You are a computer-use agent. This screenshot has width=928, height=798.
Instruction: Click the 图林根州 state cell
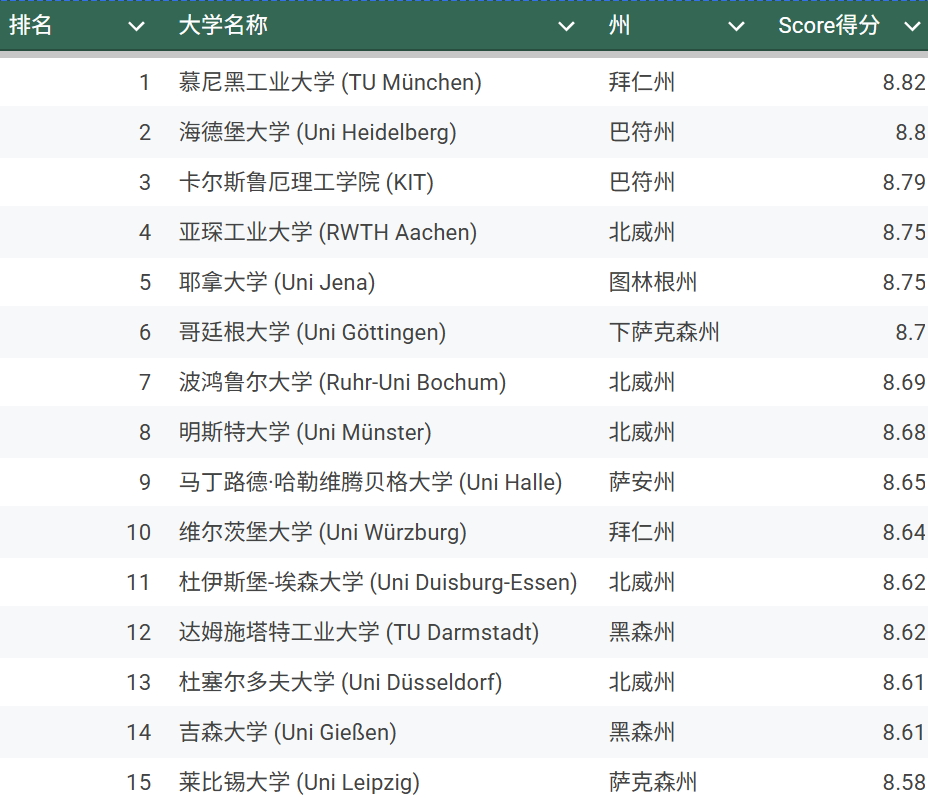tap(653, 282)
